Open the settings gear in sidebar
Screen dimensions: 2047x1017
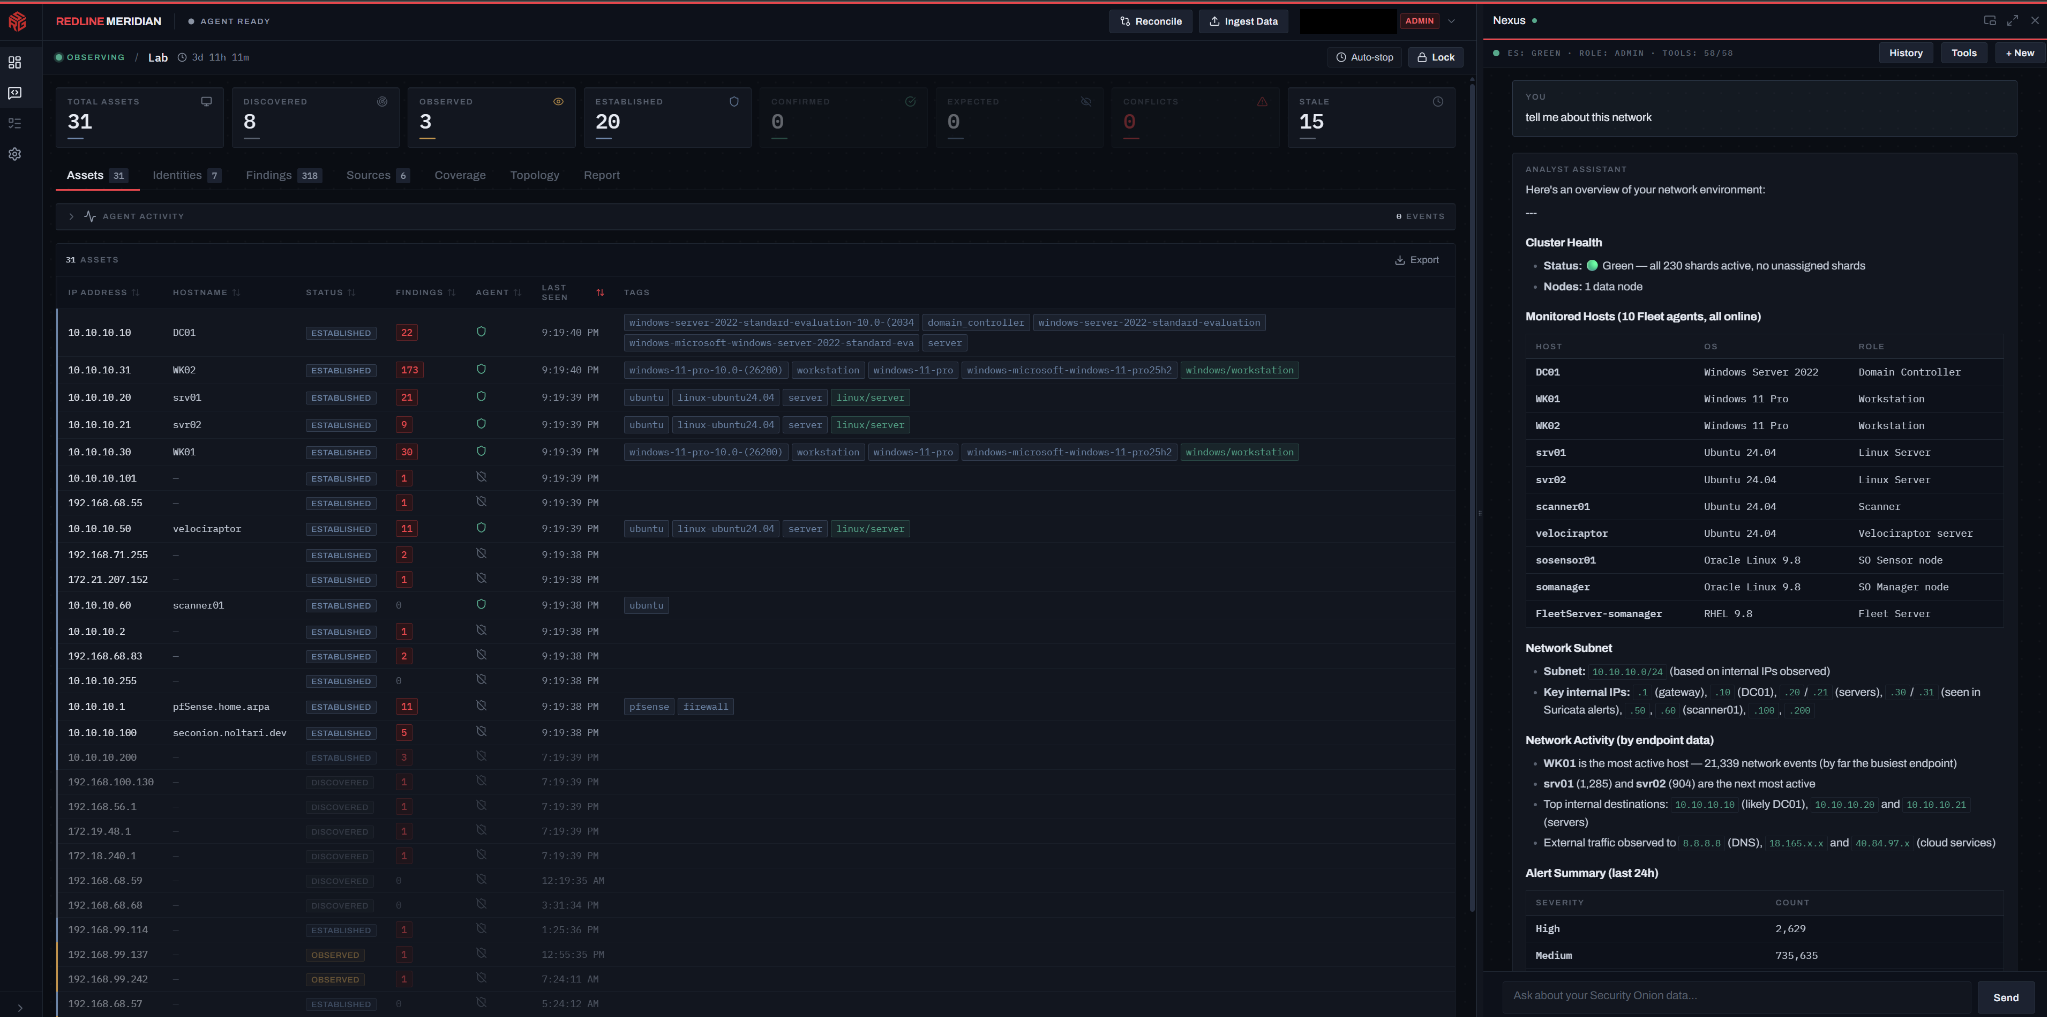coord(15,154)
